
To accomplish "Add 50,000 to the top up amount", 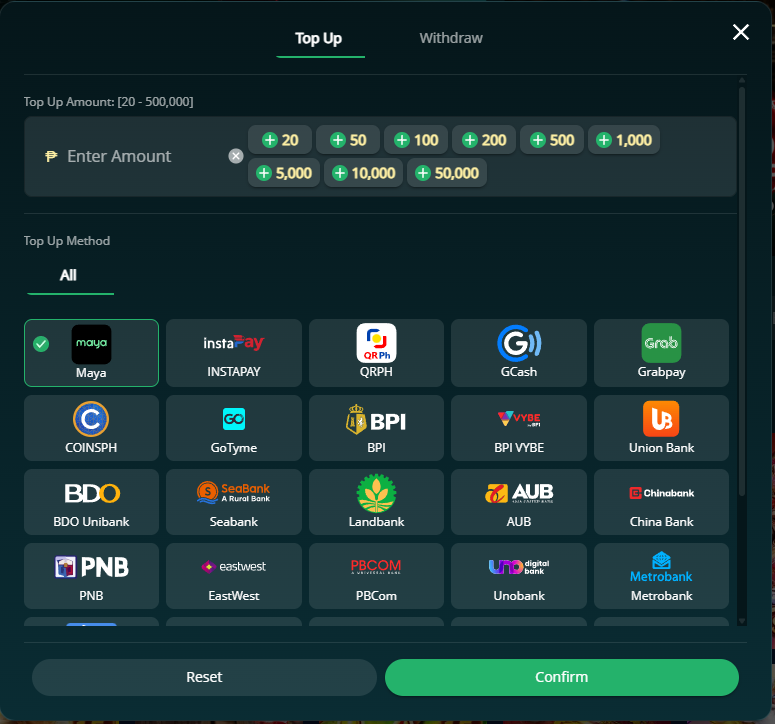I will click(x=447, y=173).
